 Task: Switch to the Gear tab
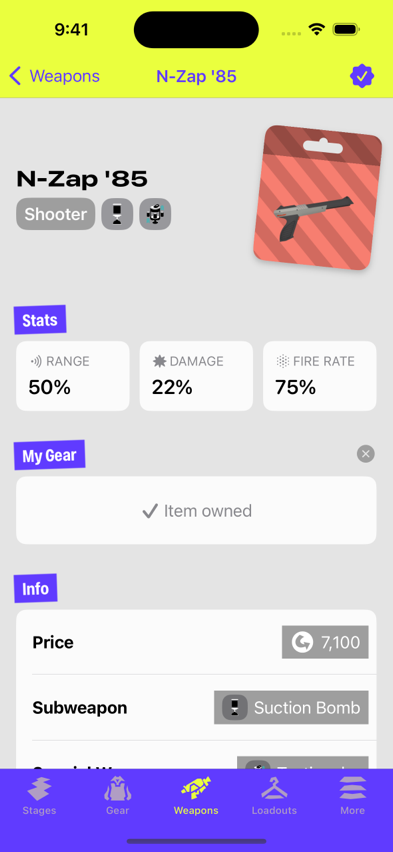[x=117, y=796]
